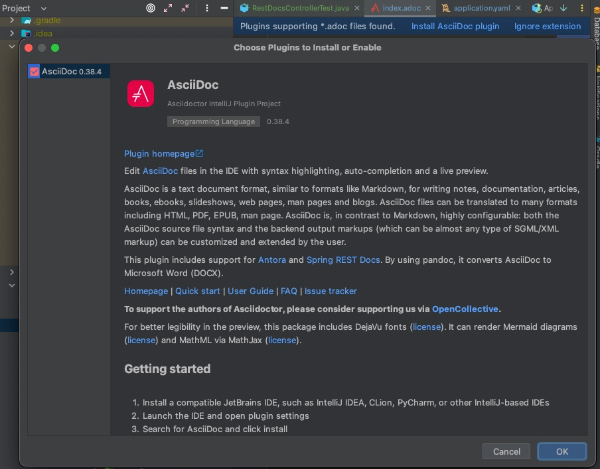Click the Programming Language tag
The height and width of the screenshot is (469, 600).
click(214, 122)
